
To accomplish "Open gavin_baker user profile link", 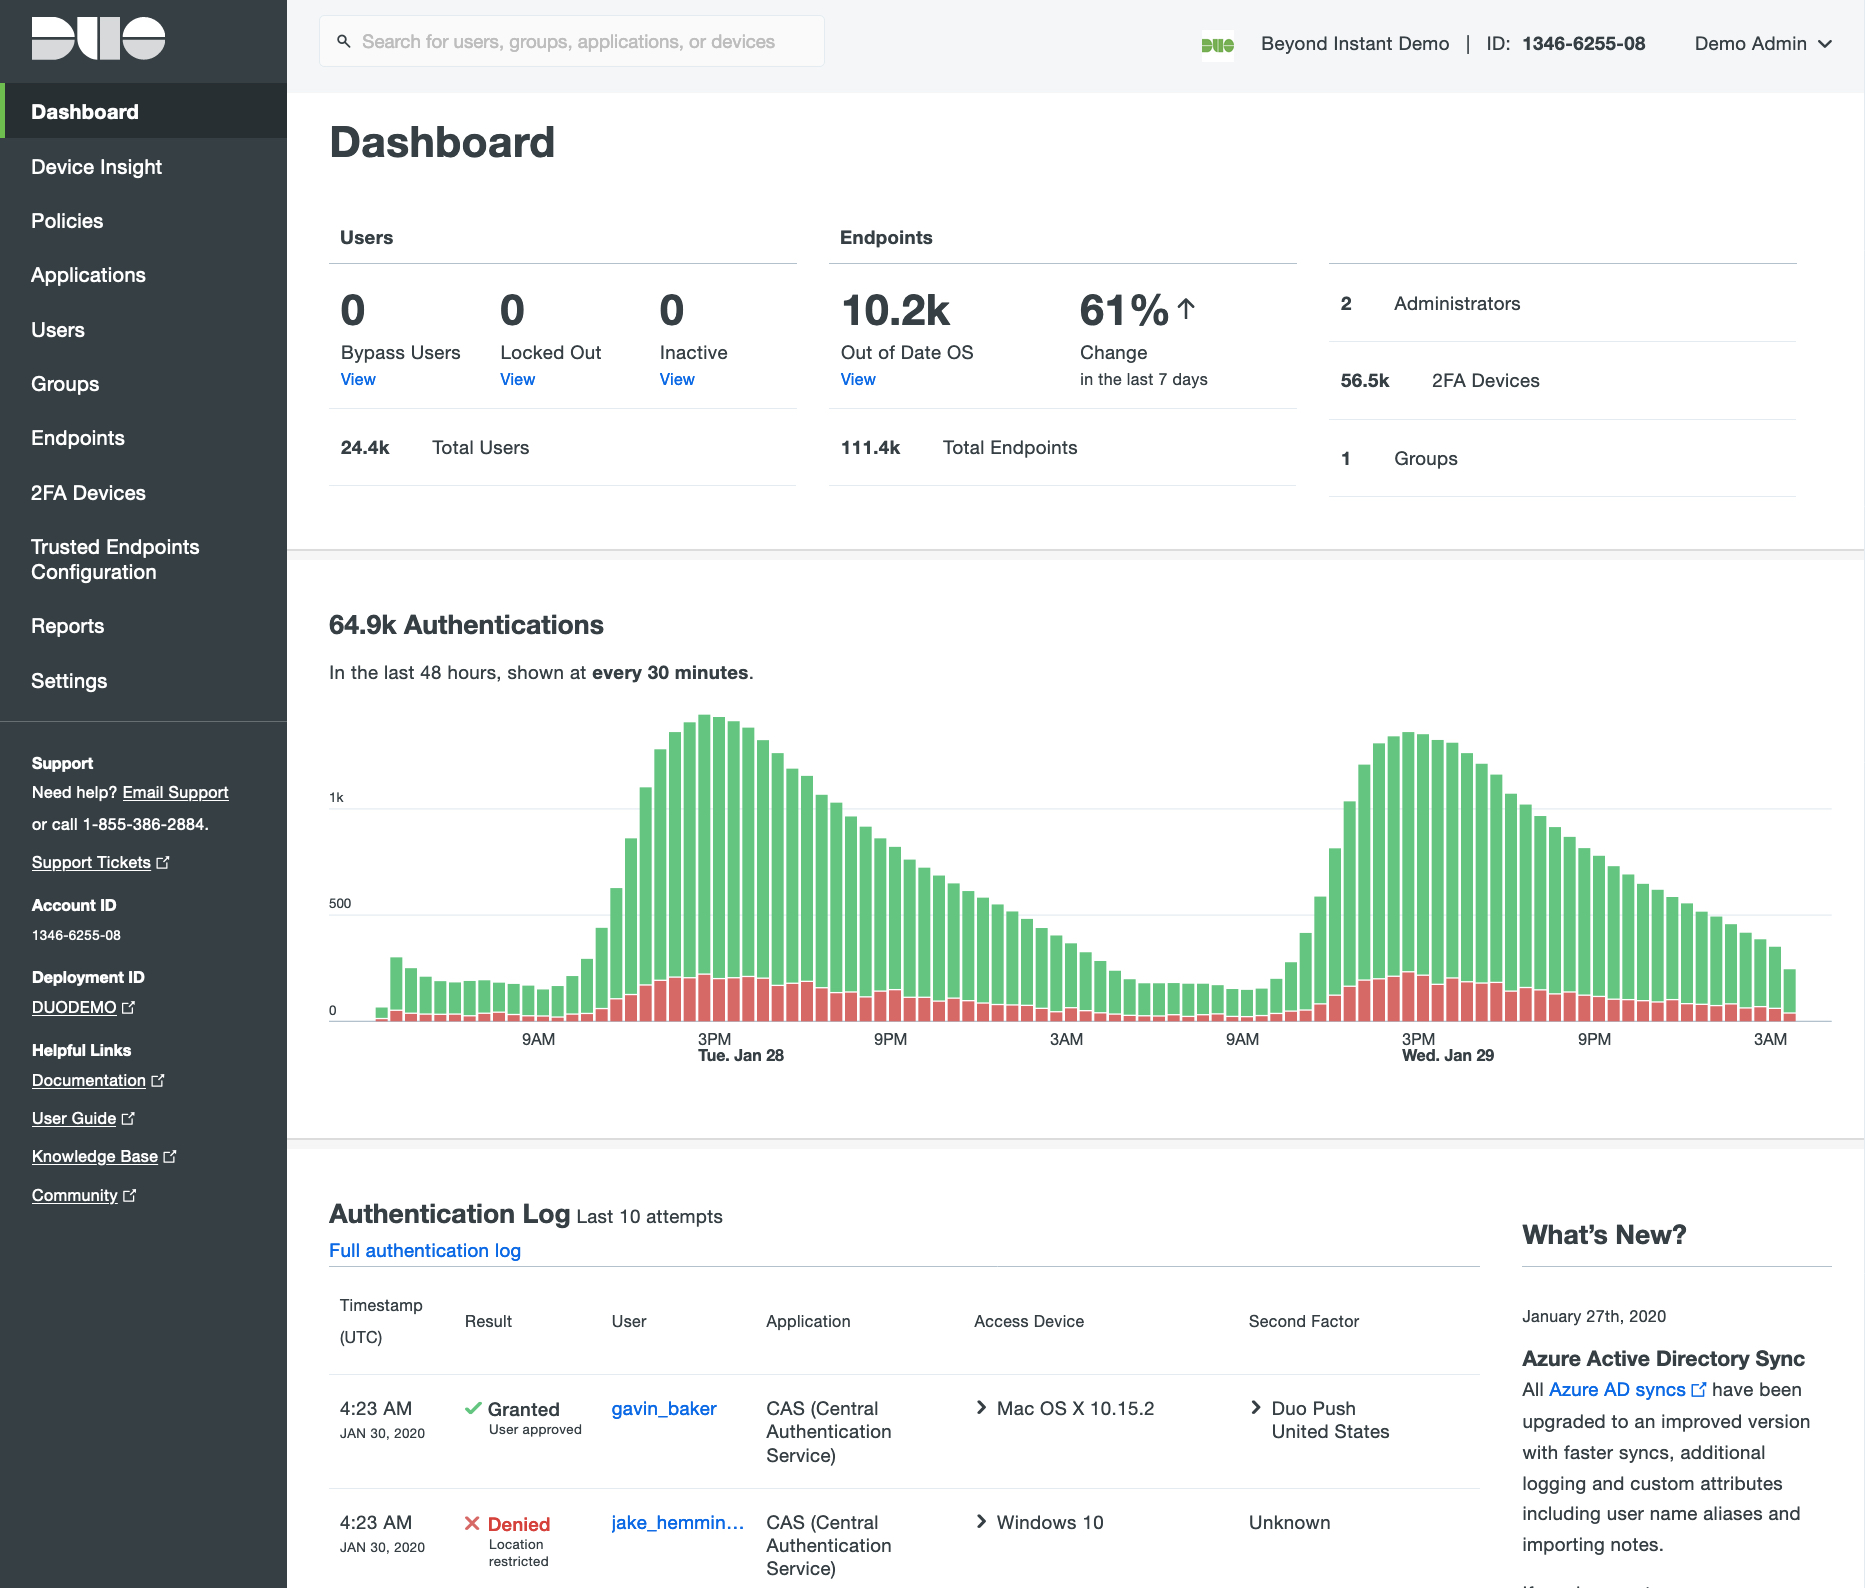I will tap(663, 1408).
